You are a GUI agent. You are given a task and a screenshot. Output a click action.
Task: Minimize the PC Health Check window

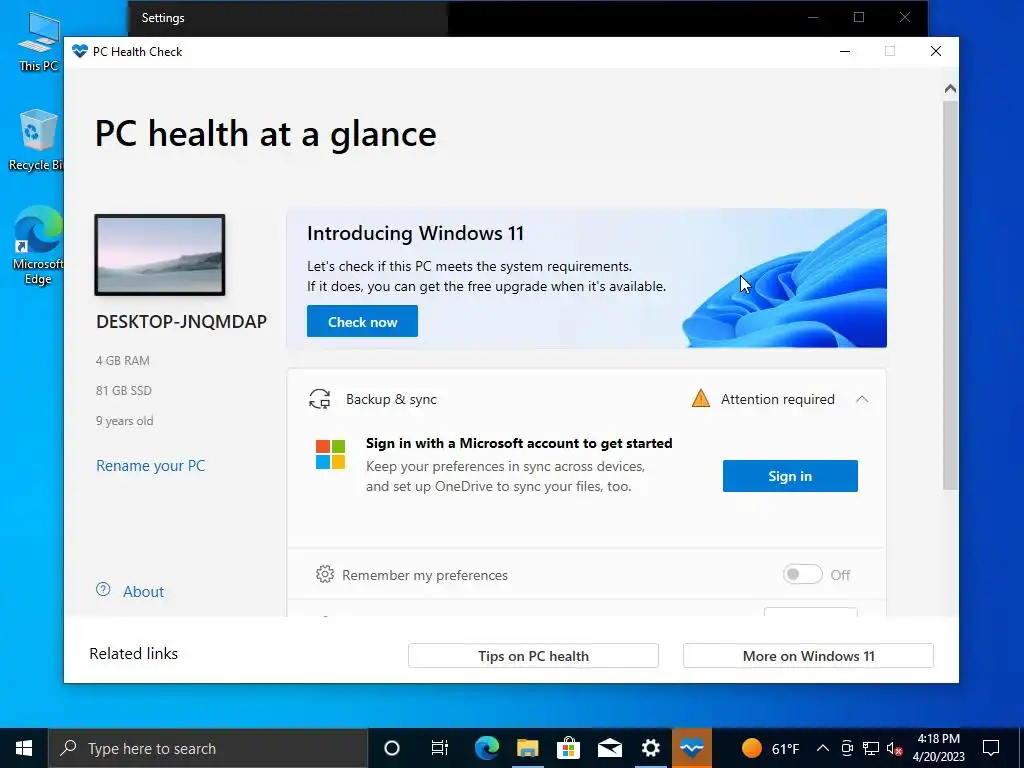[844, 52]
